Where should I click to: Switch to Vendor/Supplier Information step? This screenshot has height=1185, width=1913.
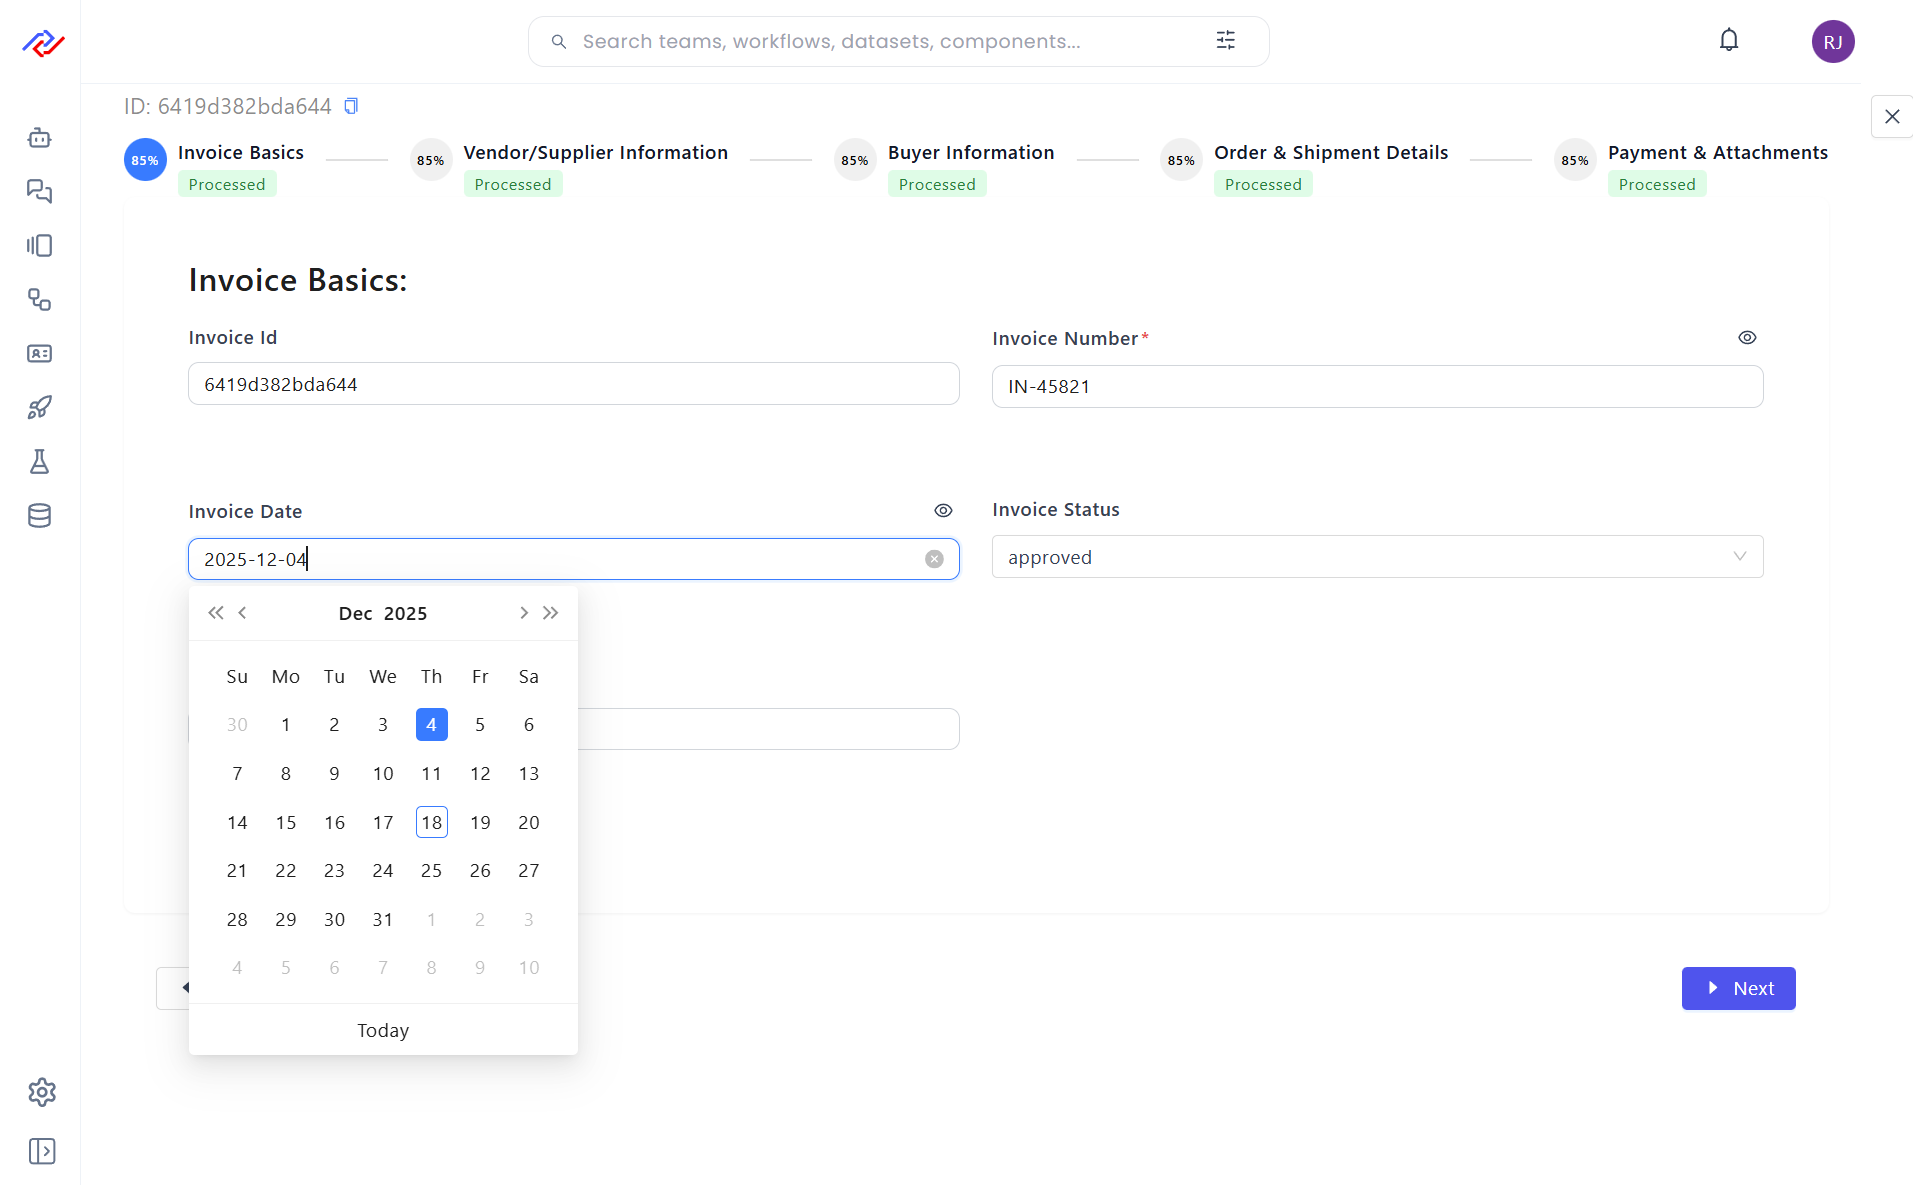[x=594, y=153]
